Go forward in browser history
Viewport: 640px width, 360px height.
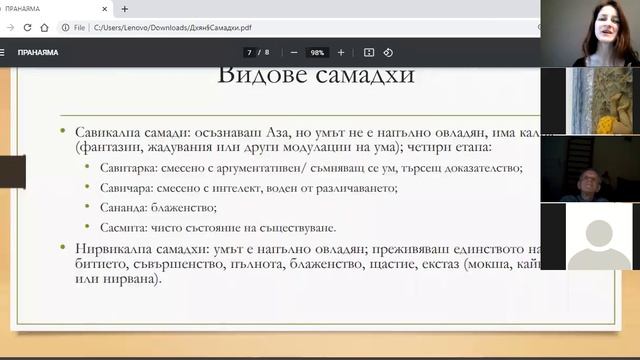11,27
